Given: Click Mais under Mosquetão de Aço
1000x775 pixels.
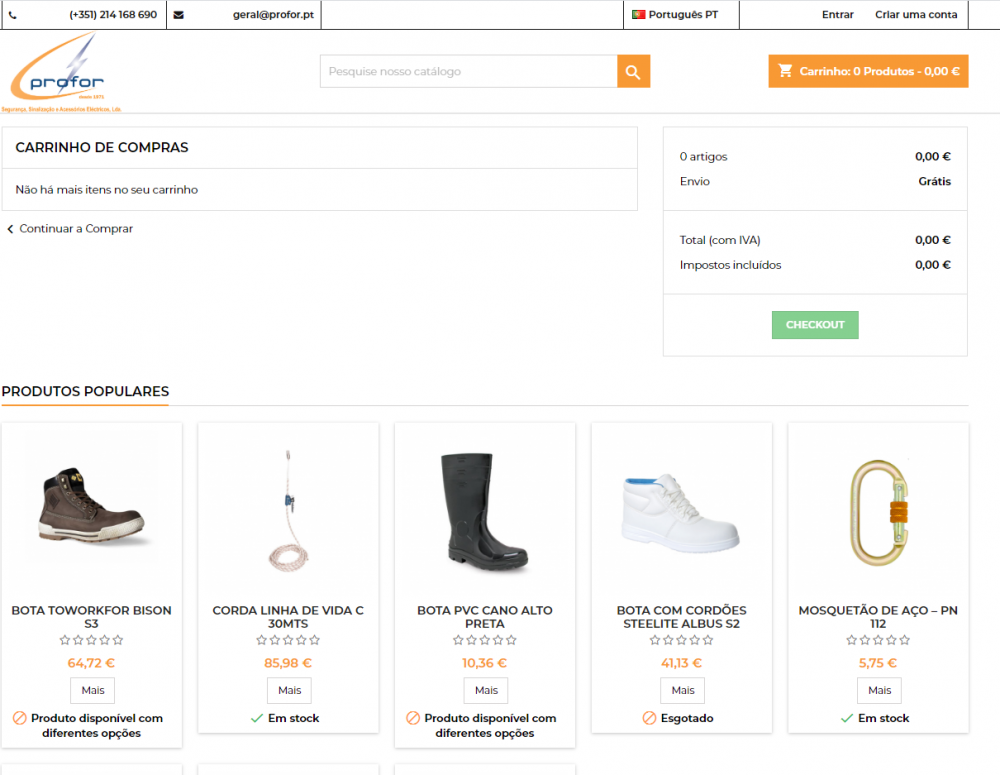Looking at the screenshot, I should coord(879,690).
